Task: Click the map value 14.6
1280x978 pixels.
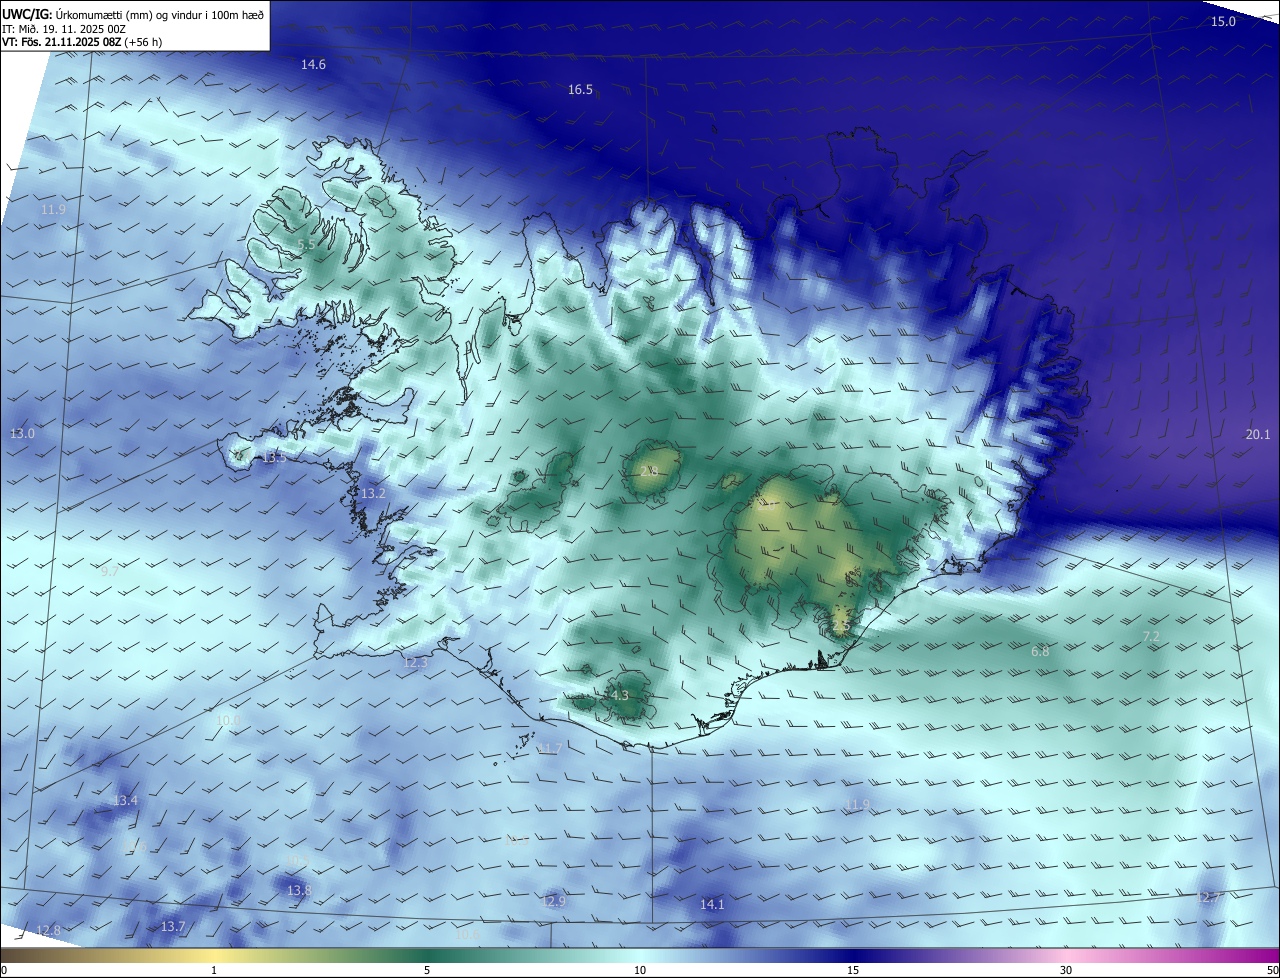Action: click(313, 64)
